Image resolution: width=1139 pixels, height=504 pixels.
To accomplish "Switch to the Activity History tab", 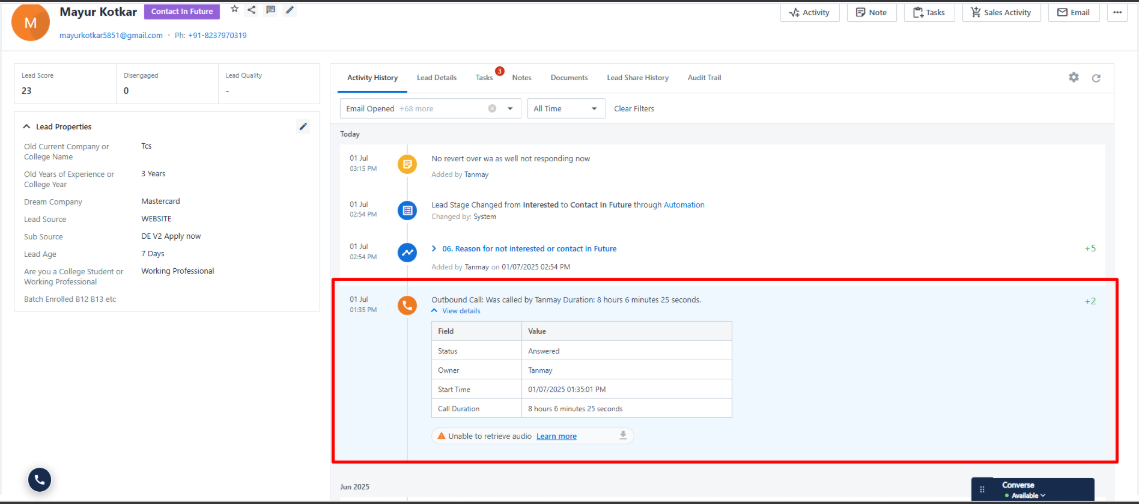I will point(373,78).
